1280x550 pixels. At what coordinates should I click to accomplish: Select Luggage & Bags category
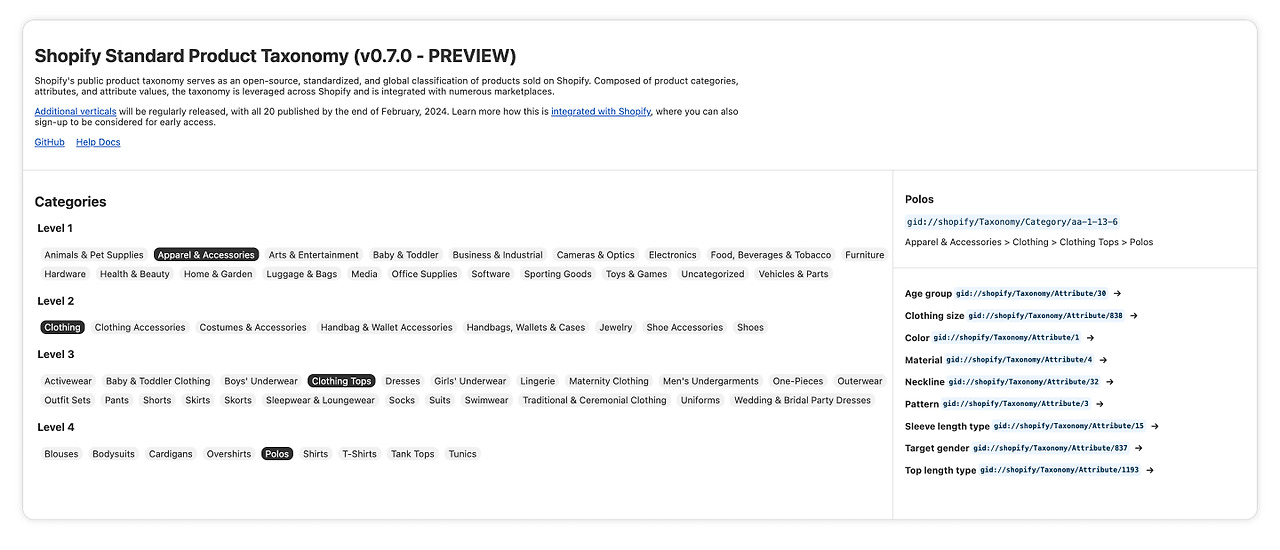pyautogui.click(x=302, y=274)
